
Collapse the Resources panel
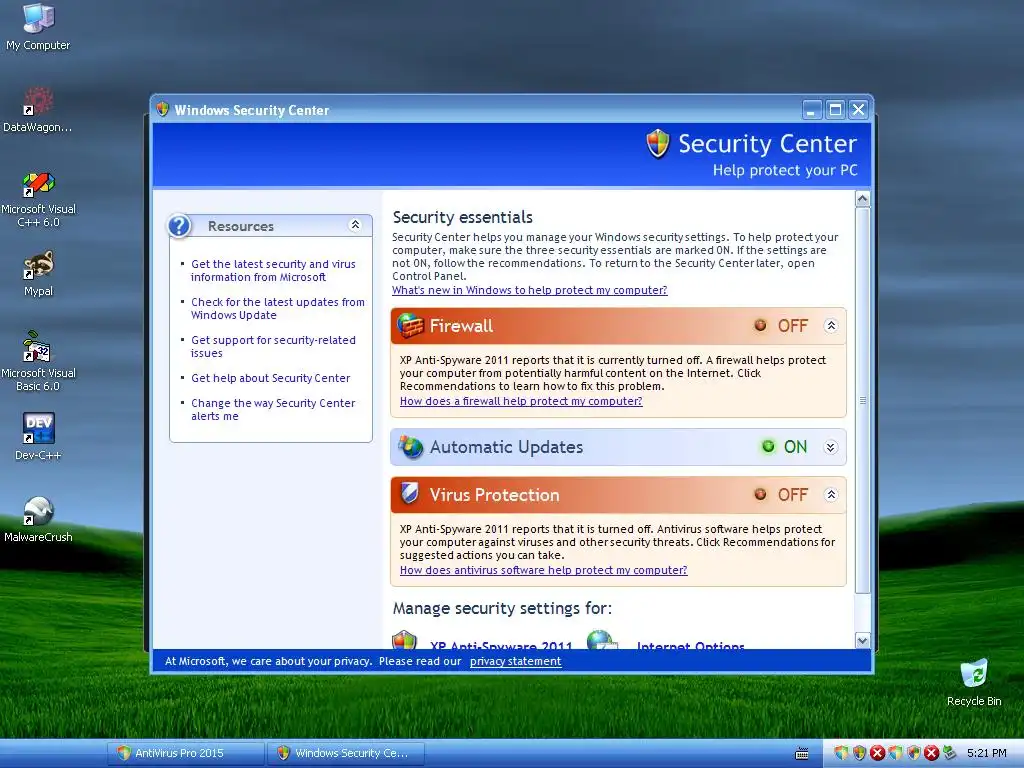[x=355, y=225]
